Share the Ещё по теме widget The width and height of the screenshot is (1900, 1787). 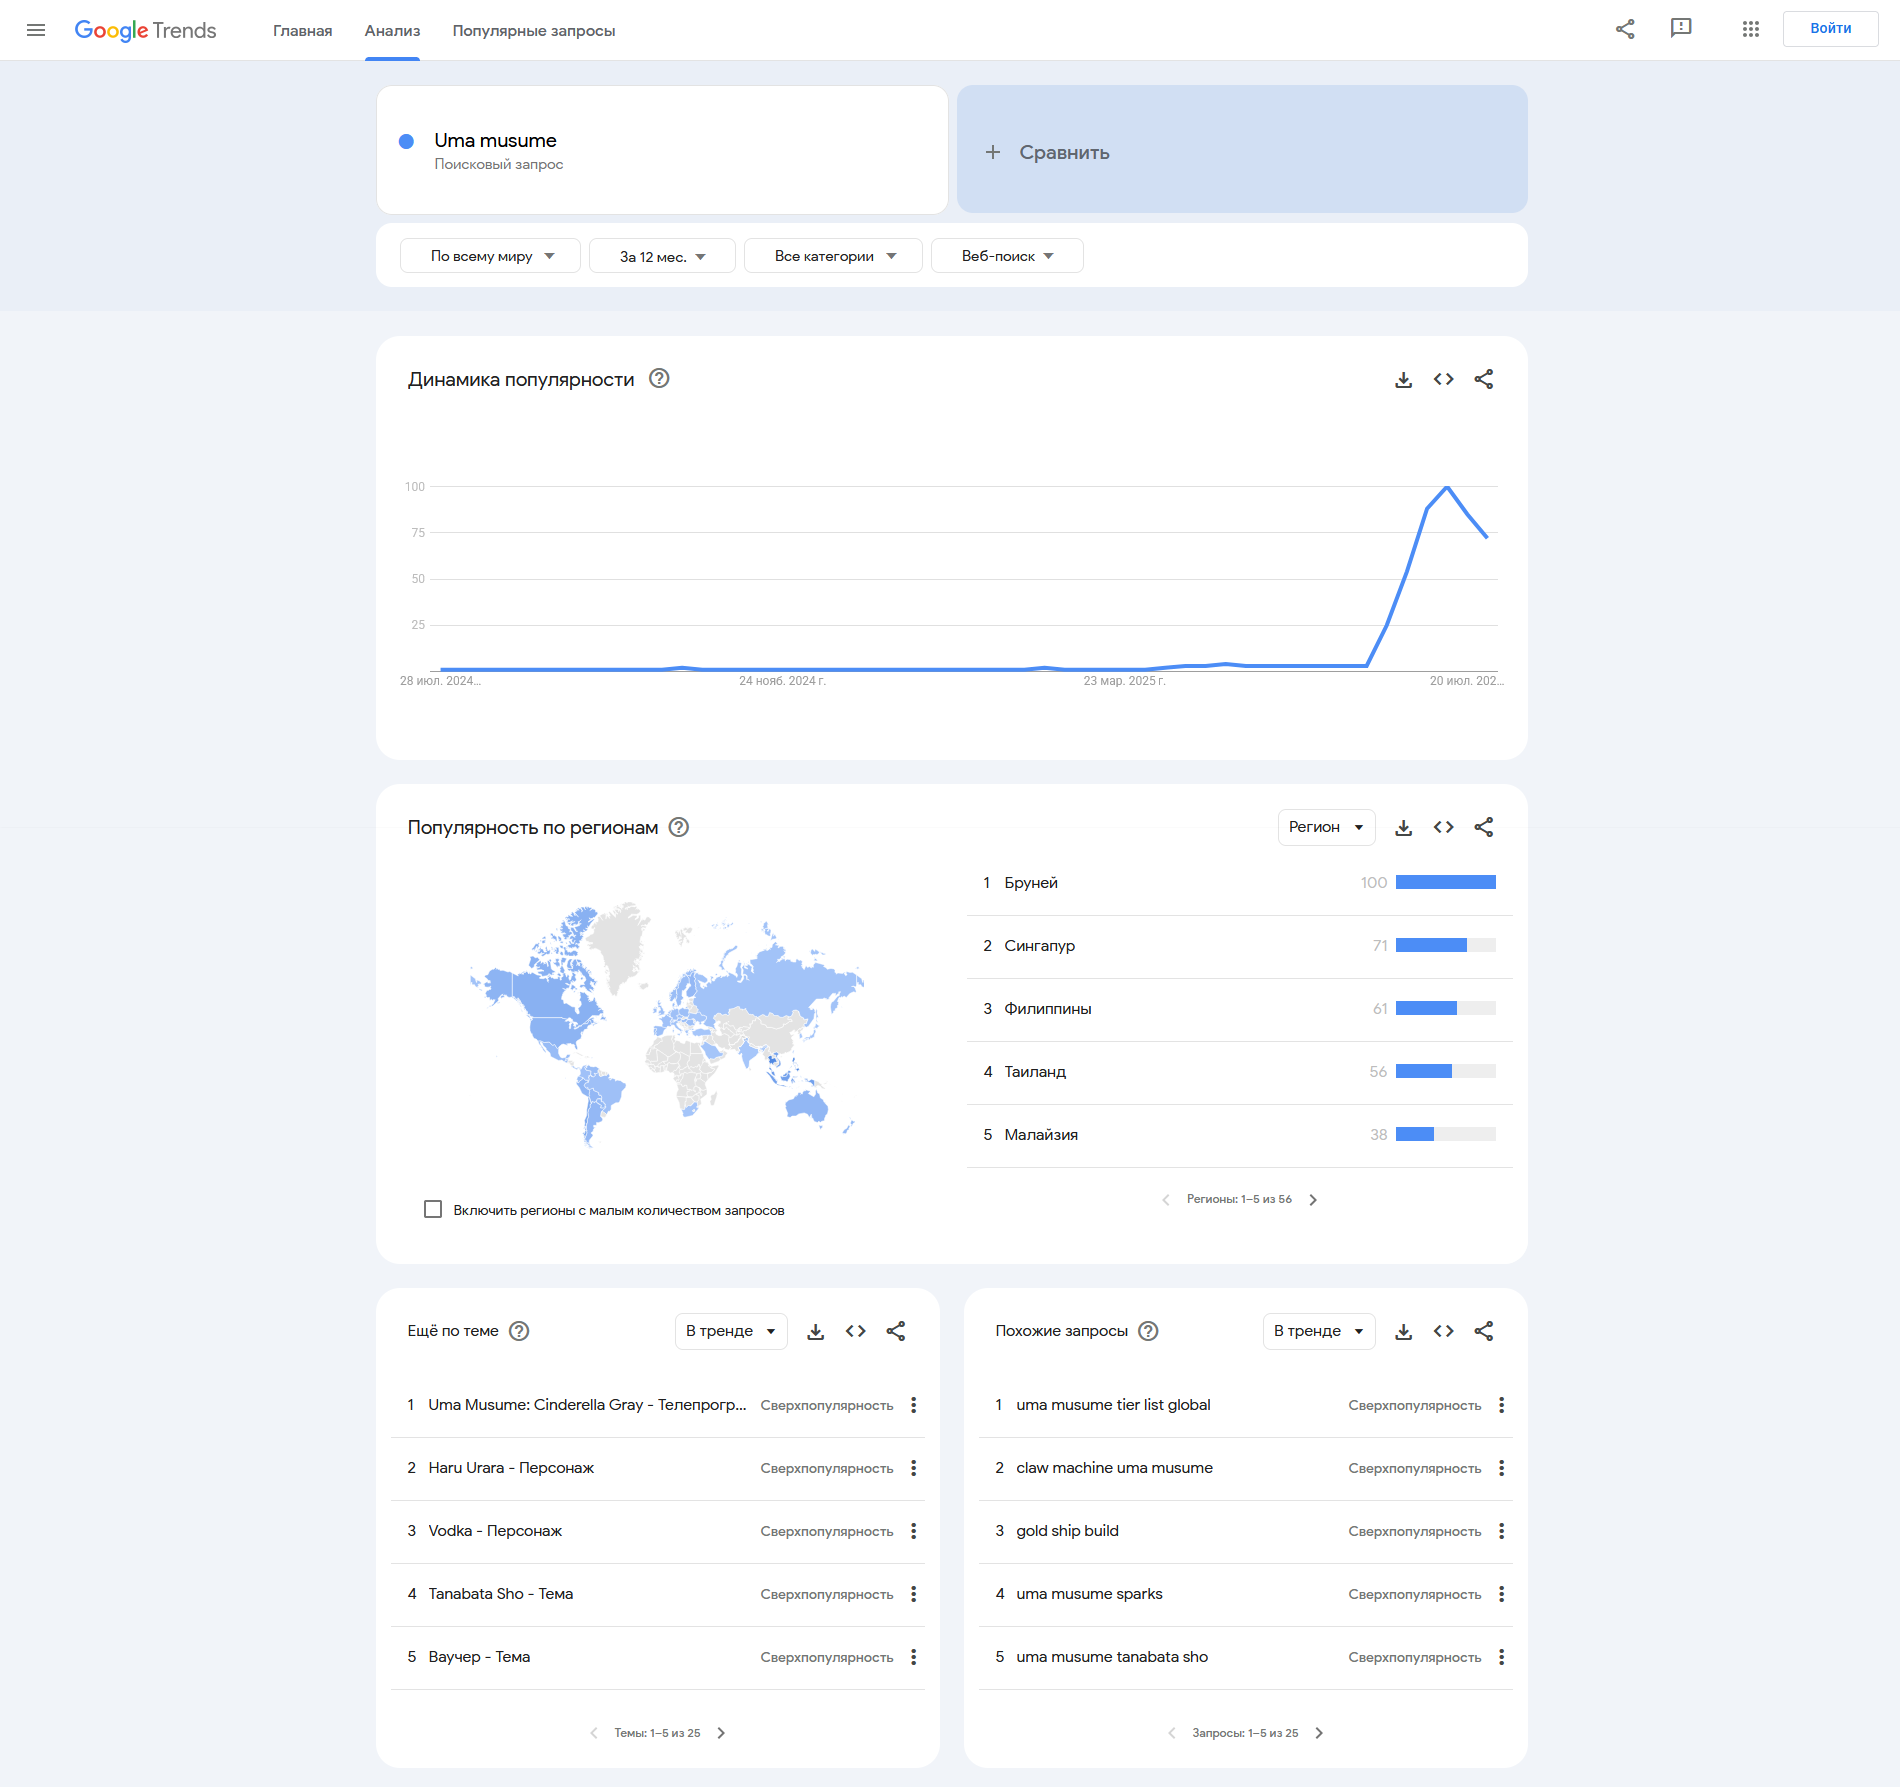(896, 1331)
